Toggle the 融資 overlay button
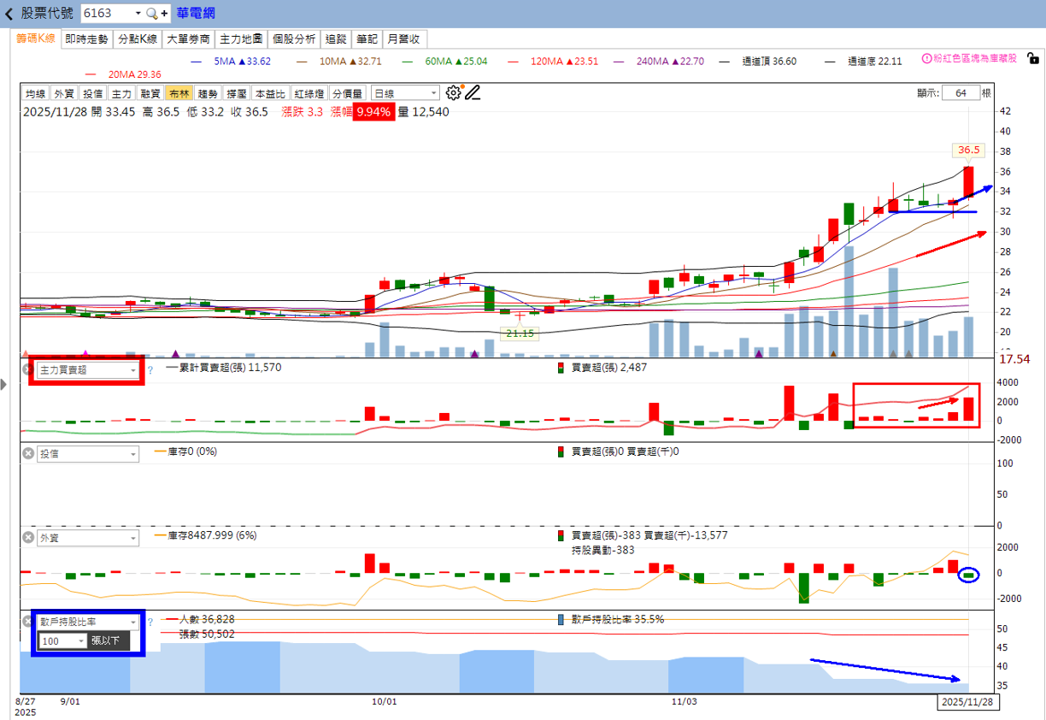This screenshot has height=720, width=1046. click(x=150, y=93)
